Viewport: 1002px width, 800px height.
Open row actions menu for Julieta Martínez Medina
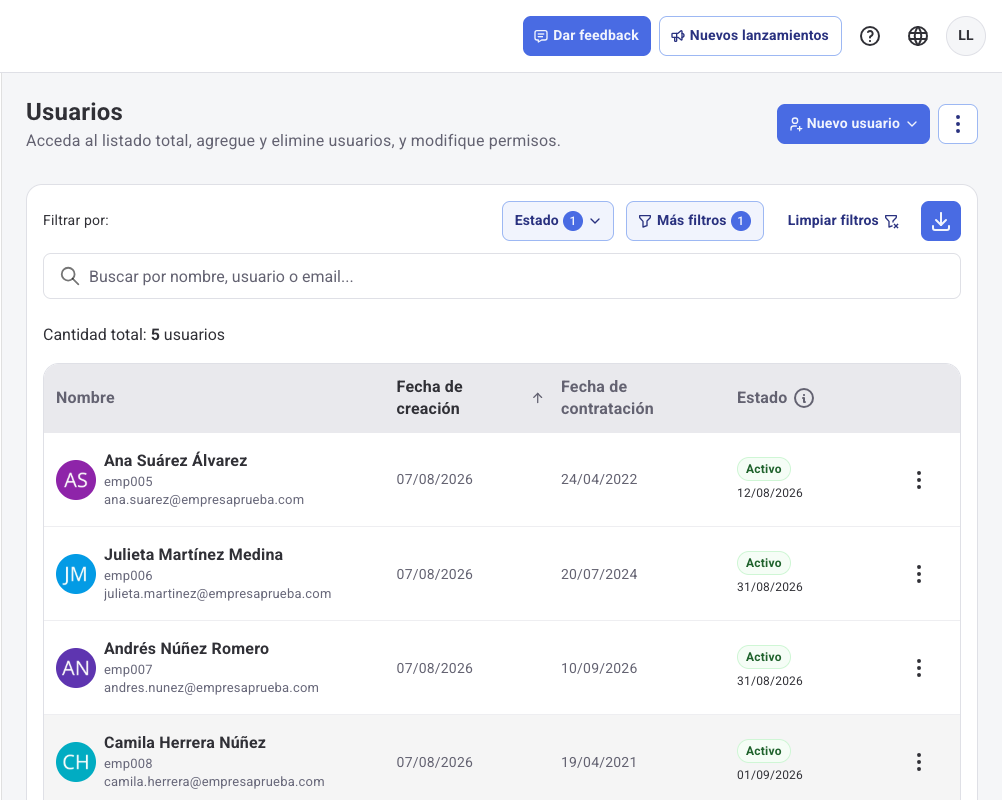point(919,574)
